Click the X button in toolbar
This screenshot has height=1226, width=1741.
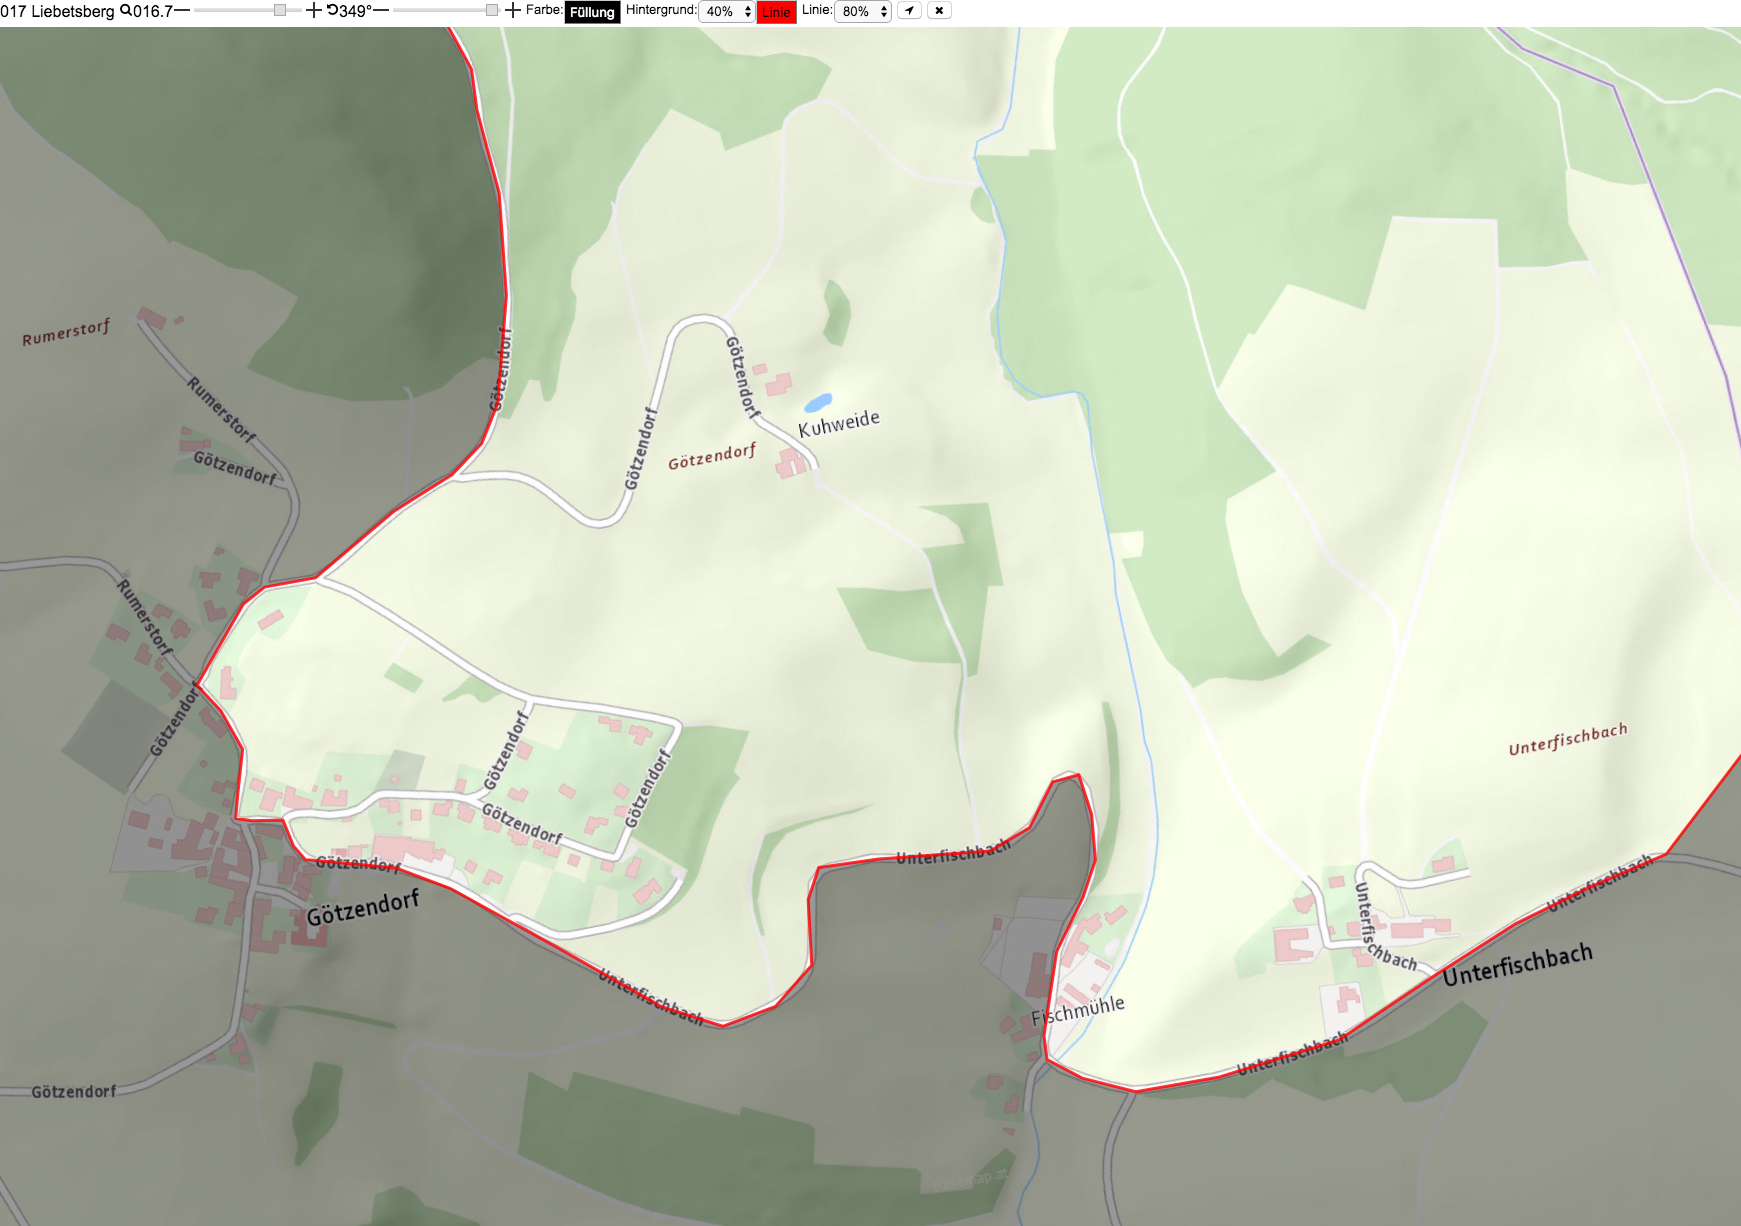[x=939, y=10]
